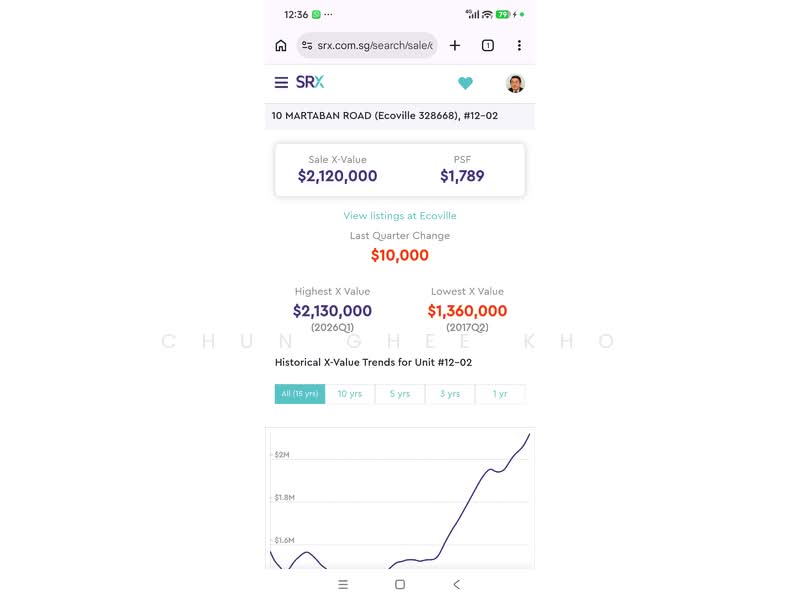Tap the site info icon in address bar
This screenshot has width=800, height=600.
click(x=307, y=45)
